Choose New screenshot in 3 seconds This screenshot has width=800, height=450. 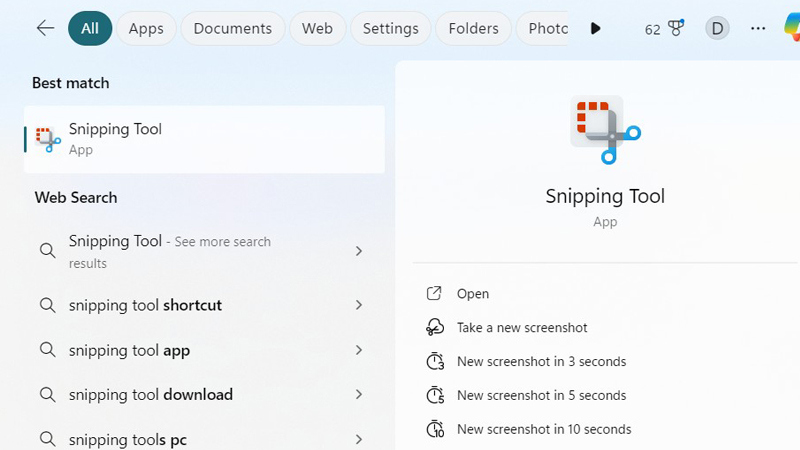pyautogui.click(x=541, y=361)
